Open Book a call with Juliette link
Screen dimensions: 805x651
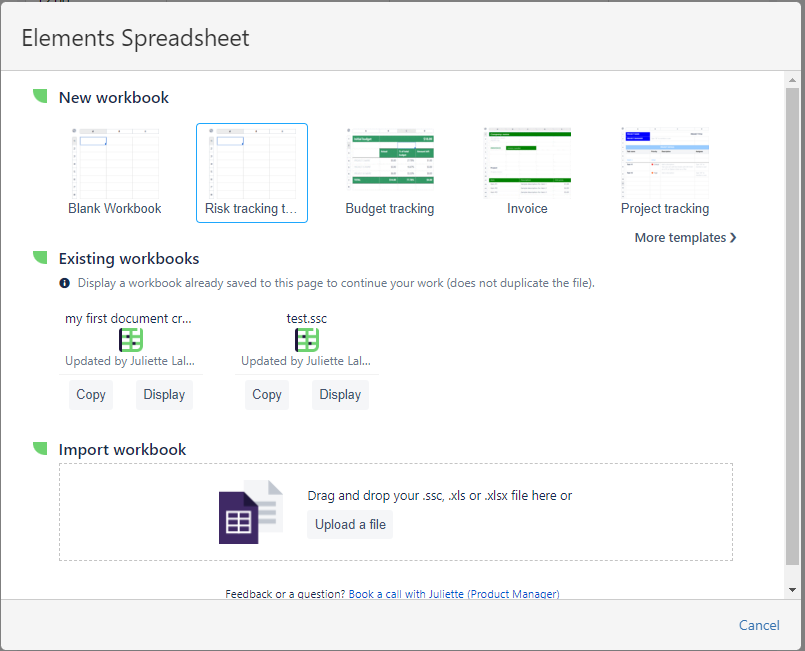pos(454,594)
